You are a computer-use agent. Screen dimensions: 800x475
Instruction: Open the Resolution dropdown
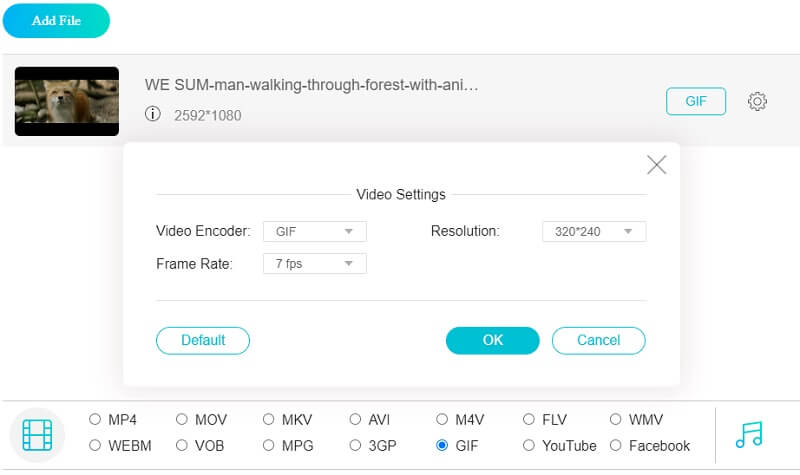[x=594, y=232]
